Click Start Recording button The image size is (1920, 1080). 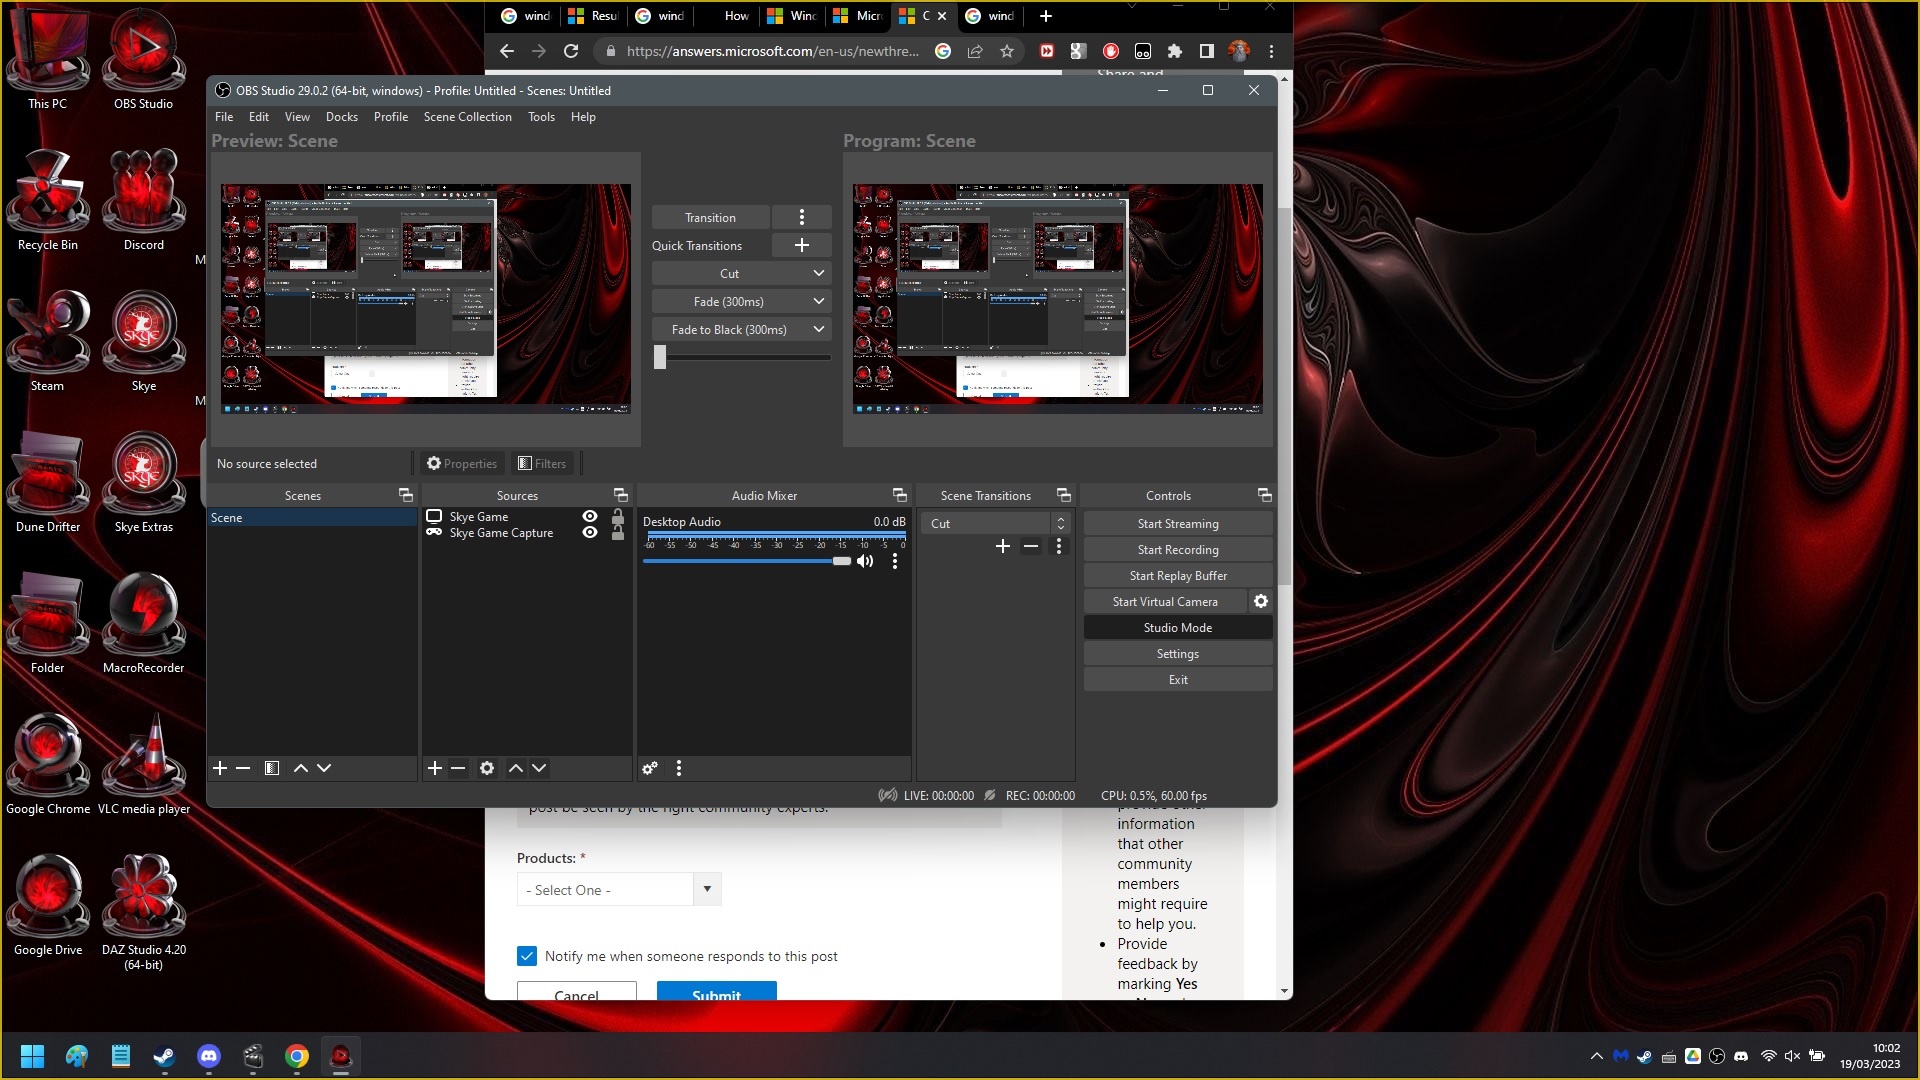tap(1177, 549)
